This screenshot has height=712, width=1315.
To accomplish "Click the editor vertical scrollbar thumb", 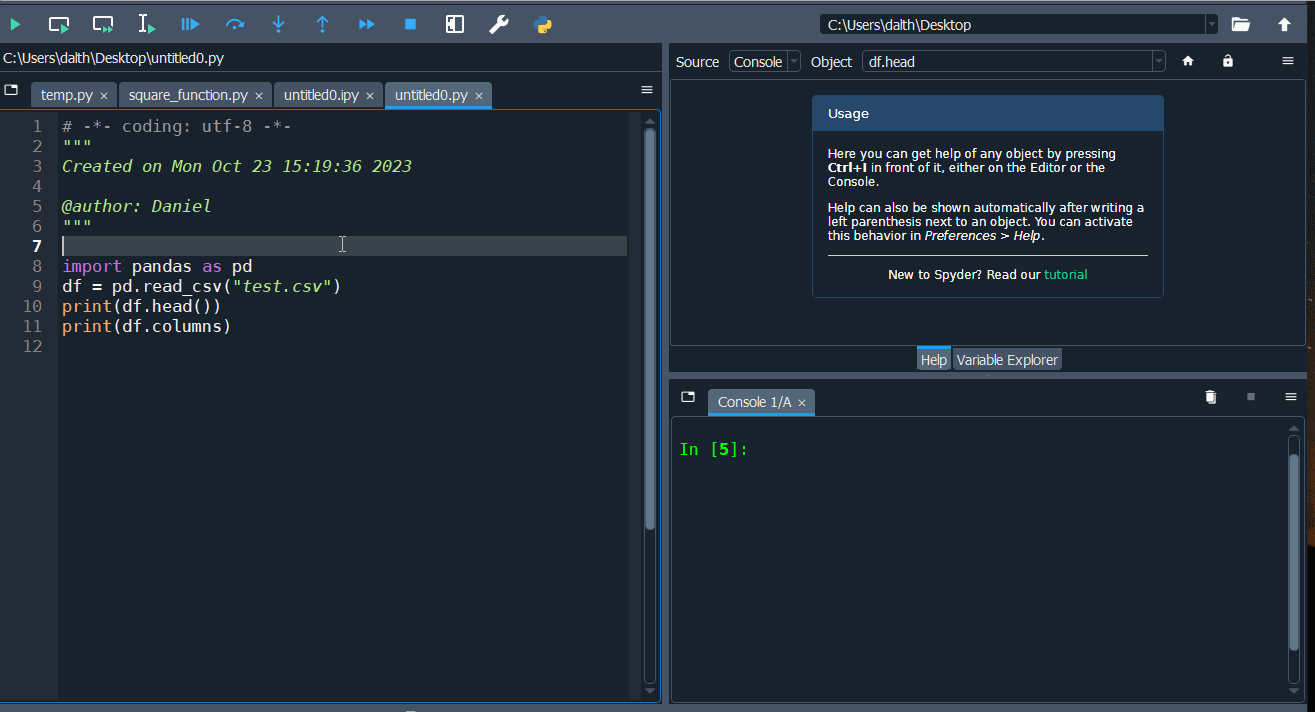I will [650, 328].
